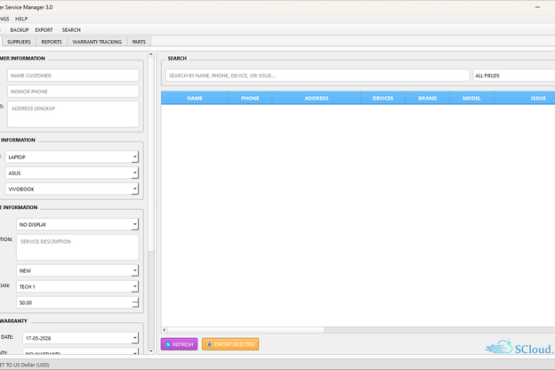Click the left panel scroll up arrow
This screenshot has height=370, width=555.
(x=151, y=54)
